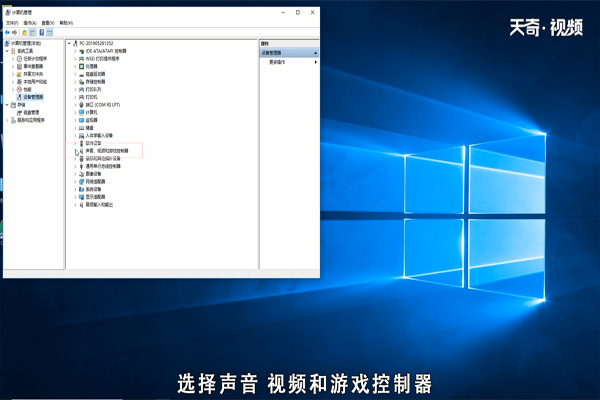Viewport: 600px width, 400px height.
Task: Expand the 打印队列 node
Action: click(75, 89)
